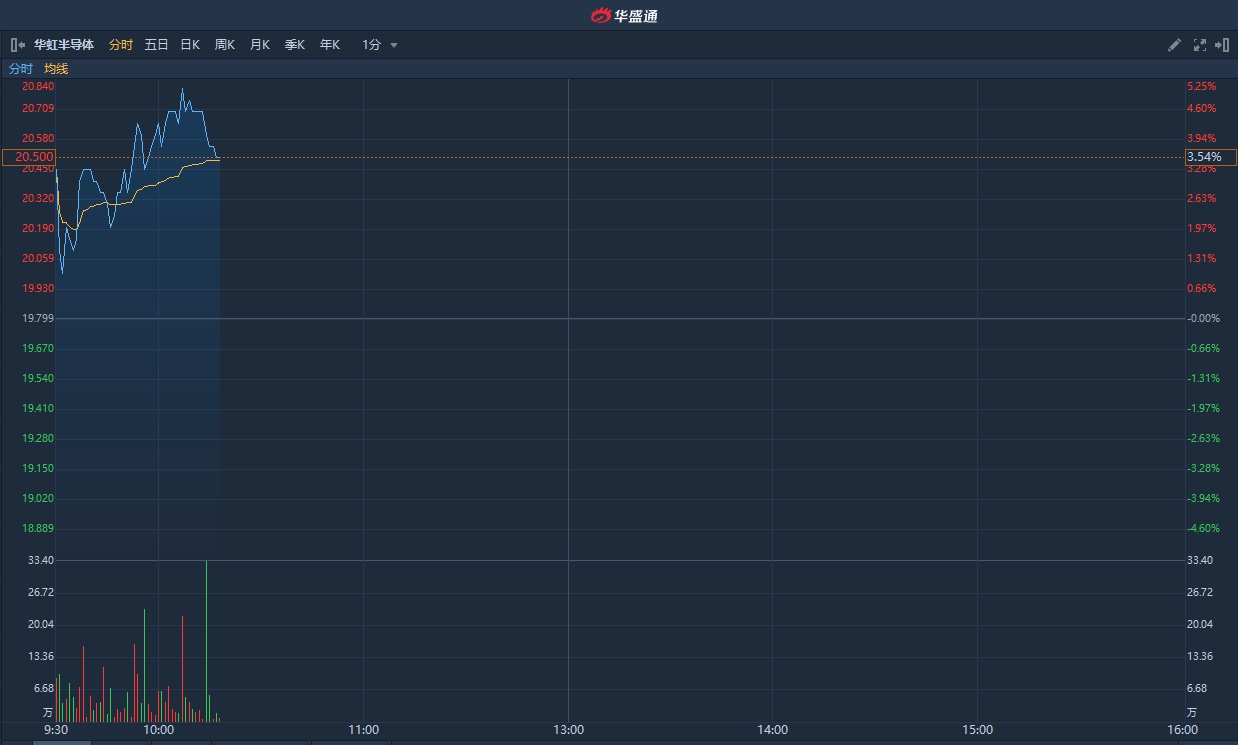Switch to the 日K daily candlestick tab

coord(190,45)
